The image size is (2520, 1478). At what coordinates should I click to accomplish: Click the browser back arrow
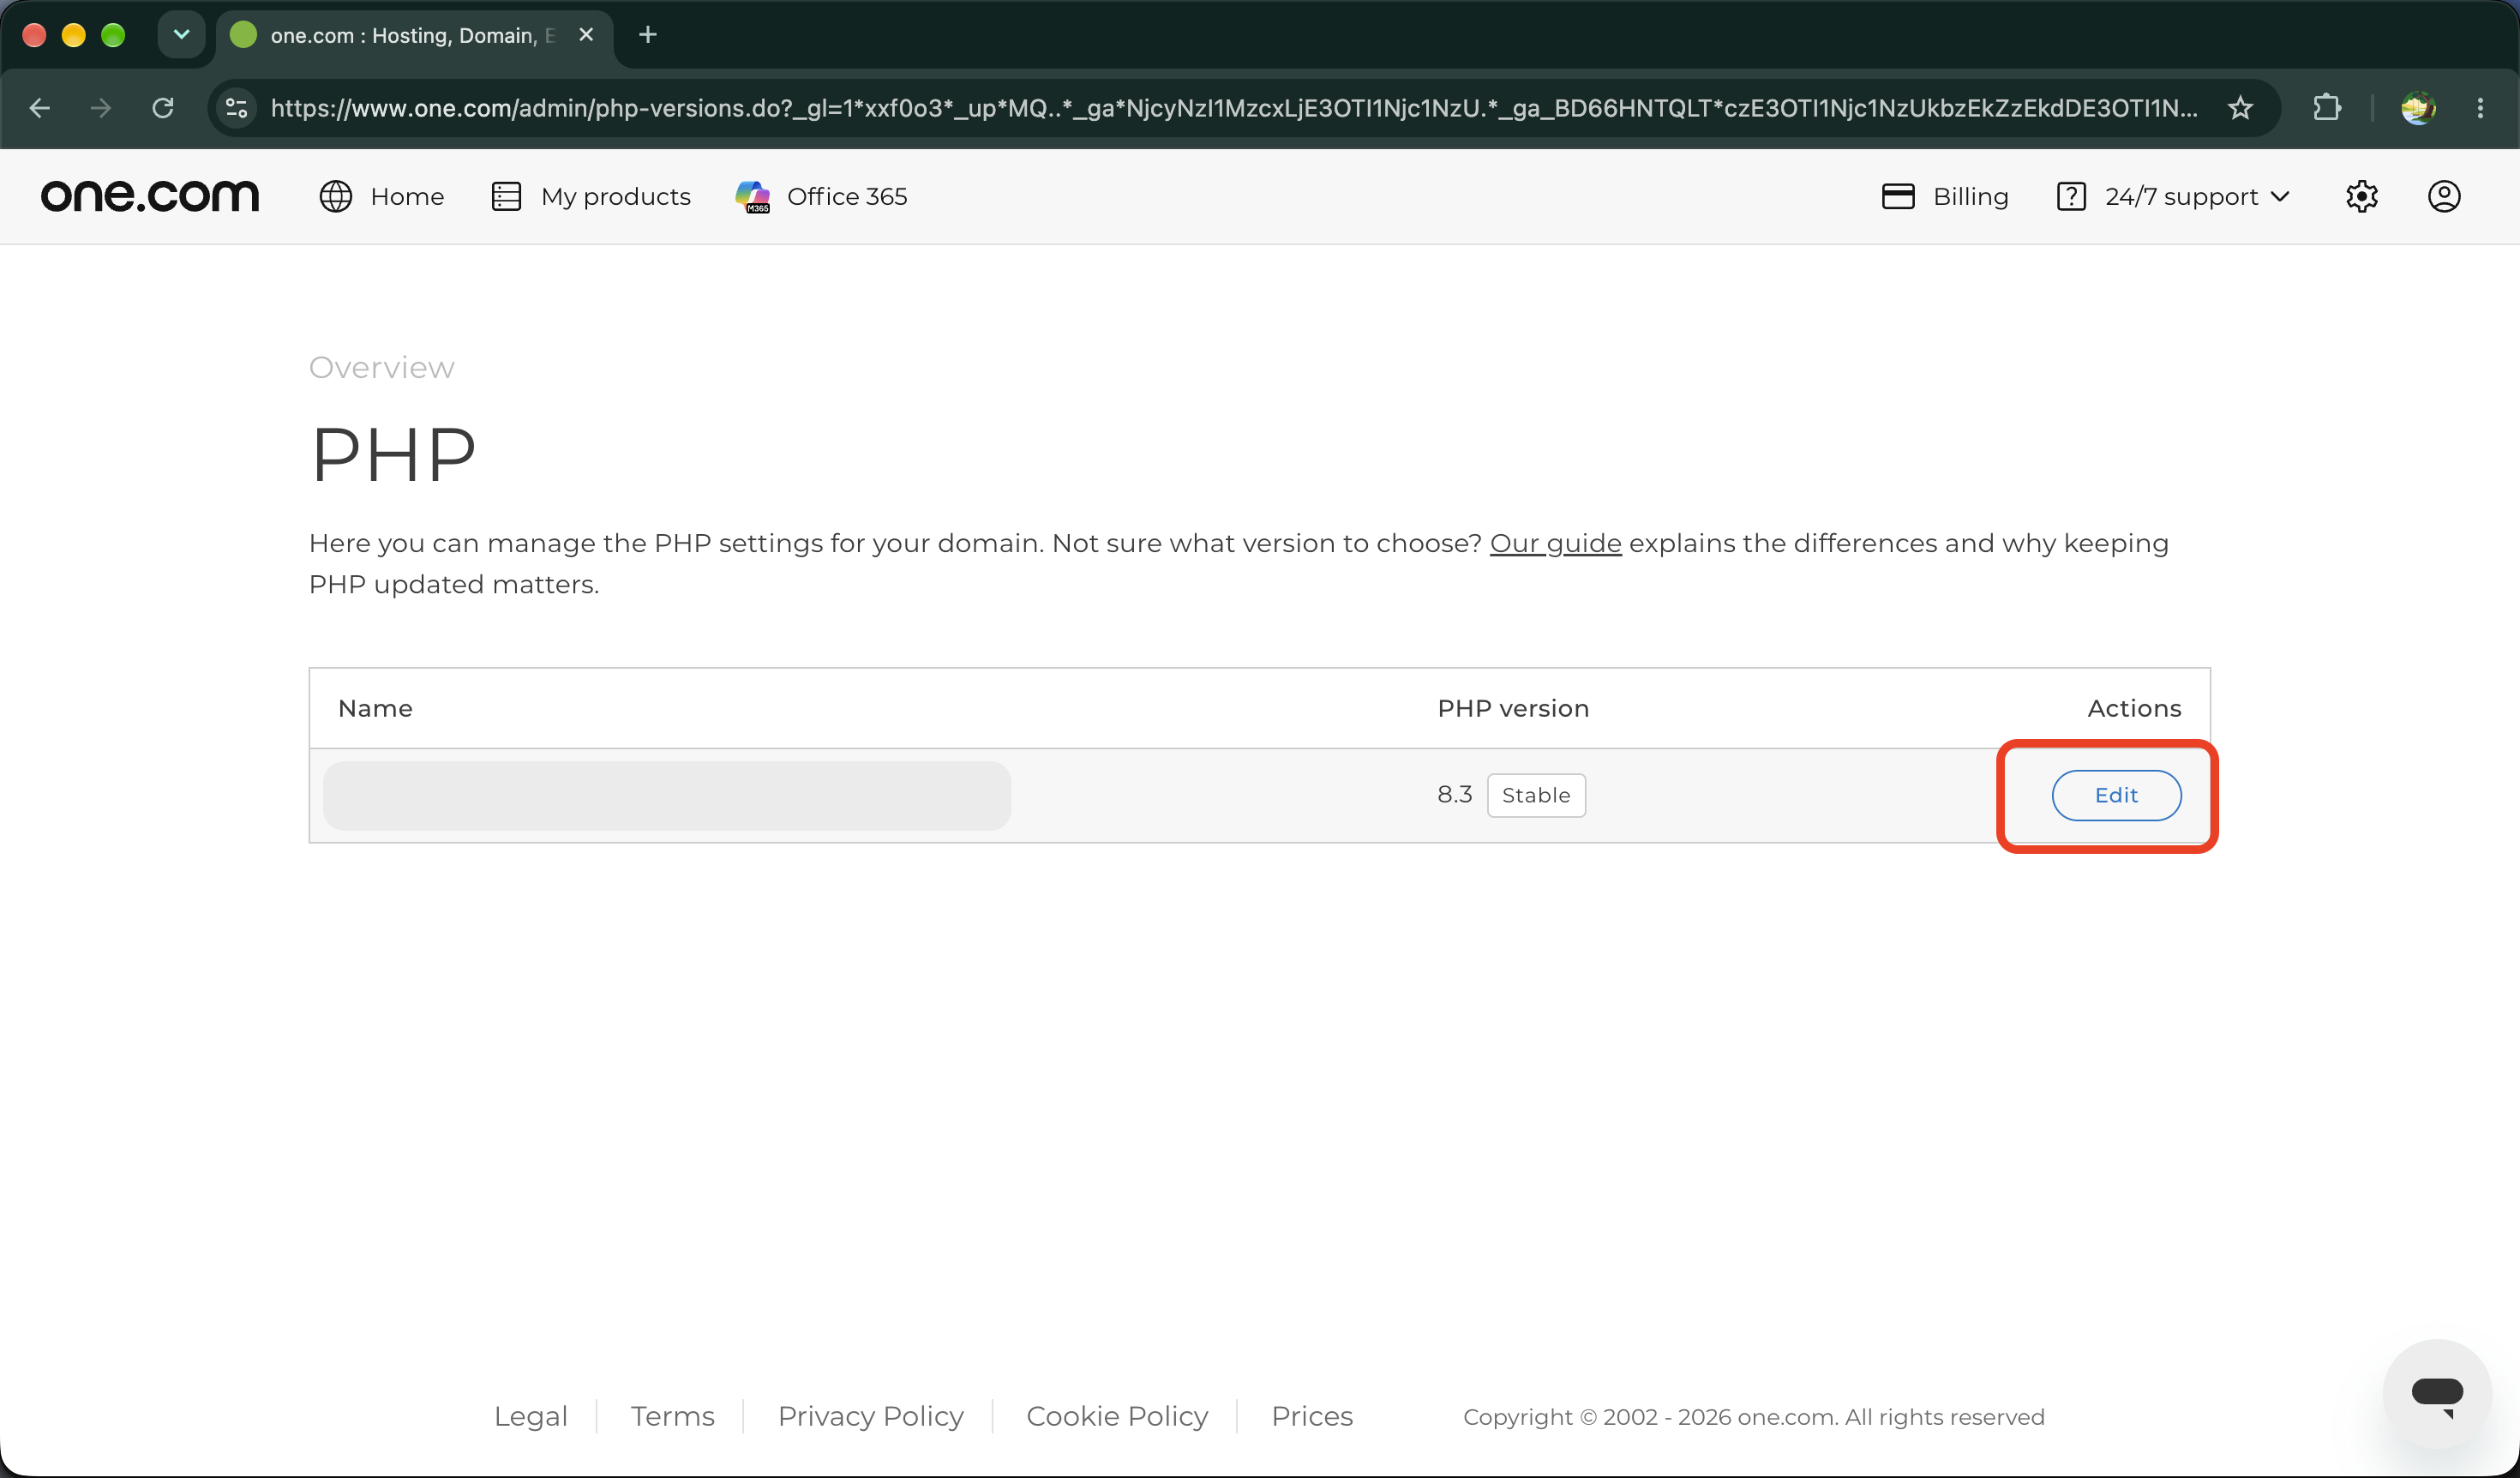click(40, 108)
